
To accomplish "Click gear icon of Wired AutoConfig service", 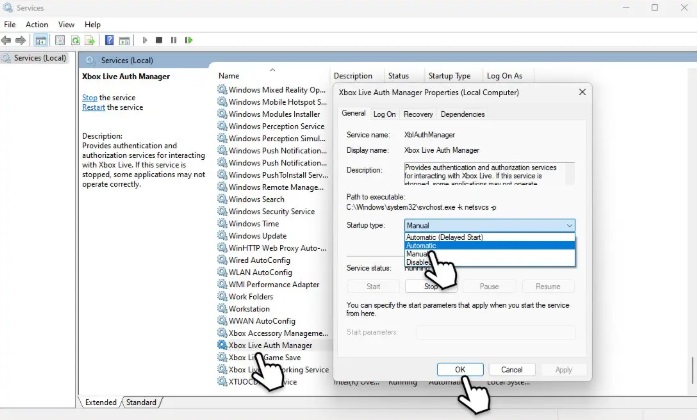I will (222, 260).
